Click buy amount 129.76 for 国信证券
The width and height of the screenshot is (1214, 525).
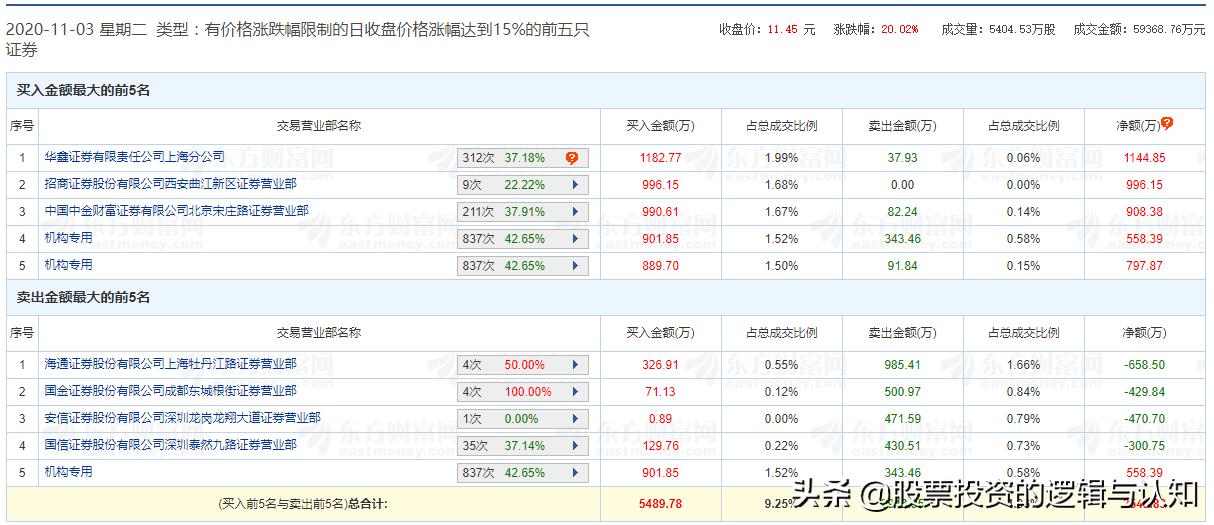660,446
